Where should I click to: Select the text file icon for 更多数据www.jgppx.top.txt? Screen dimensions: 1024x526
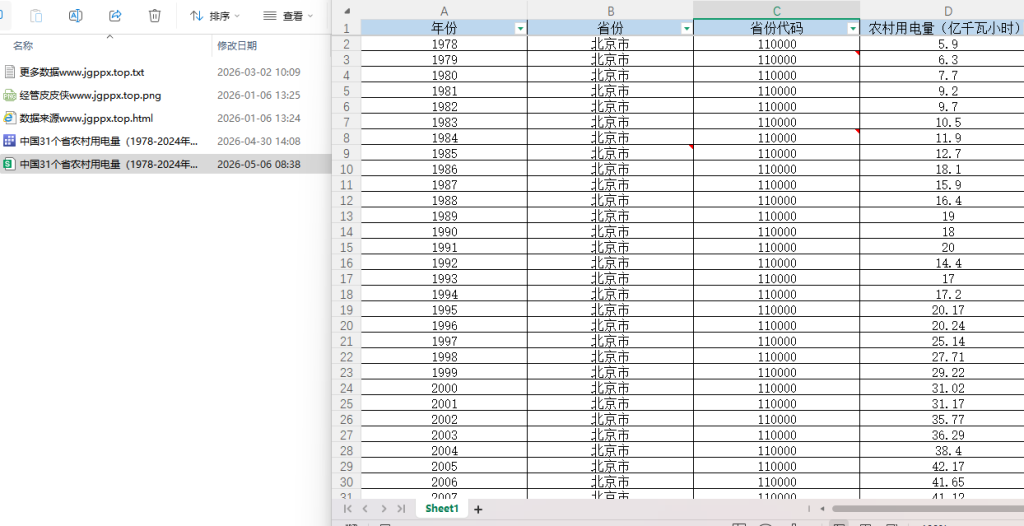click(x=9, y=72)
